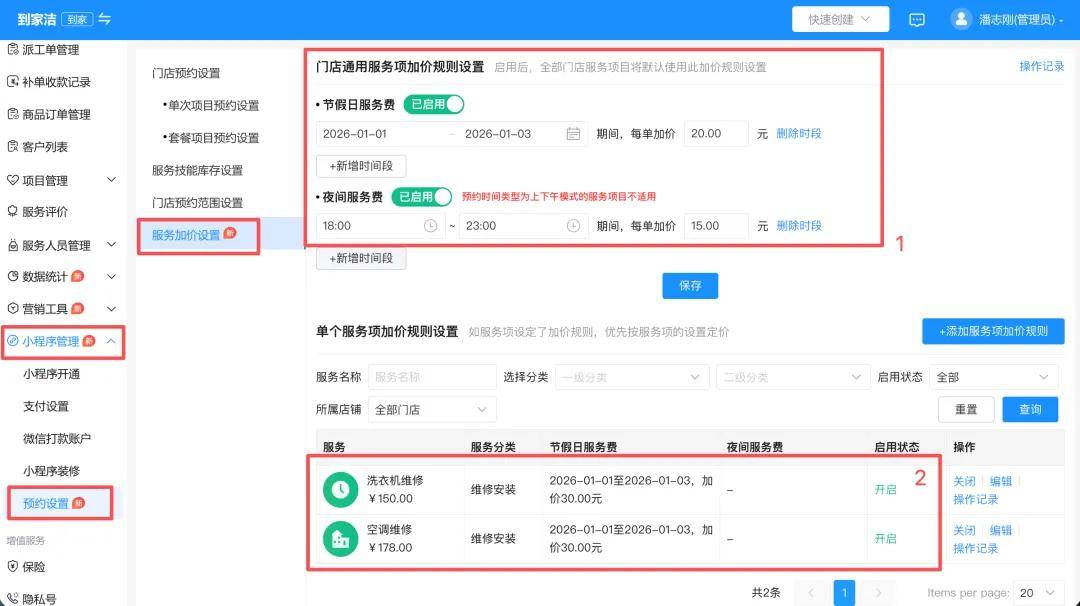Screen dimensions: 1080x606
Task: Select 所属店铺 dropdown 全部门店
Action: coord(432,409)
